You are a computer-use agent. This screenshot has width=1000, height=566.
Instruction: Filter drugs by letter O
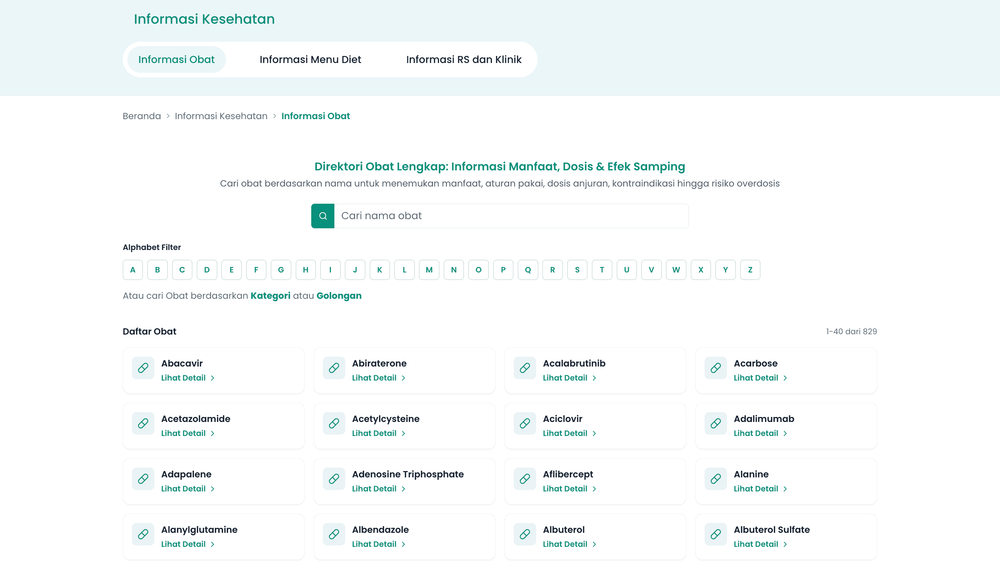(x=478, y=270)
